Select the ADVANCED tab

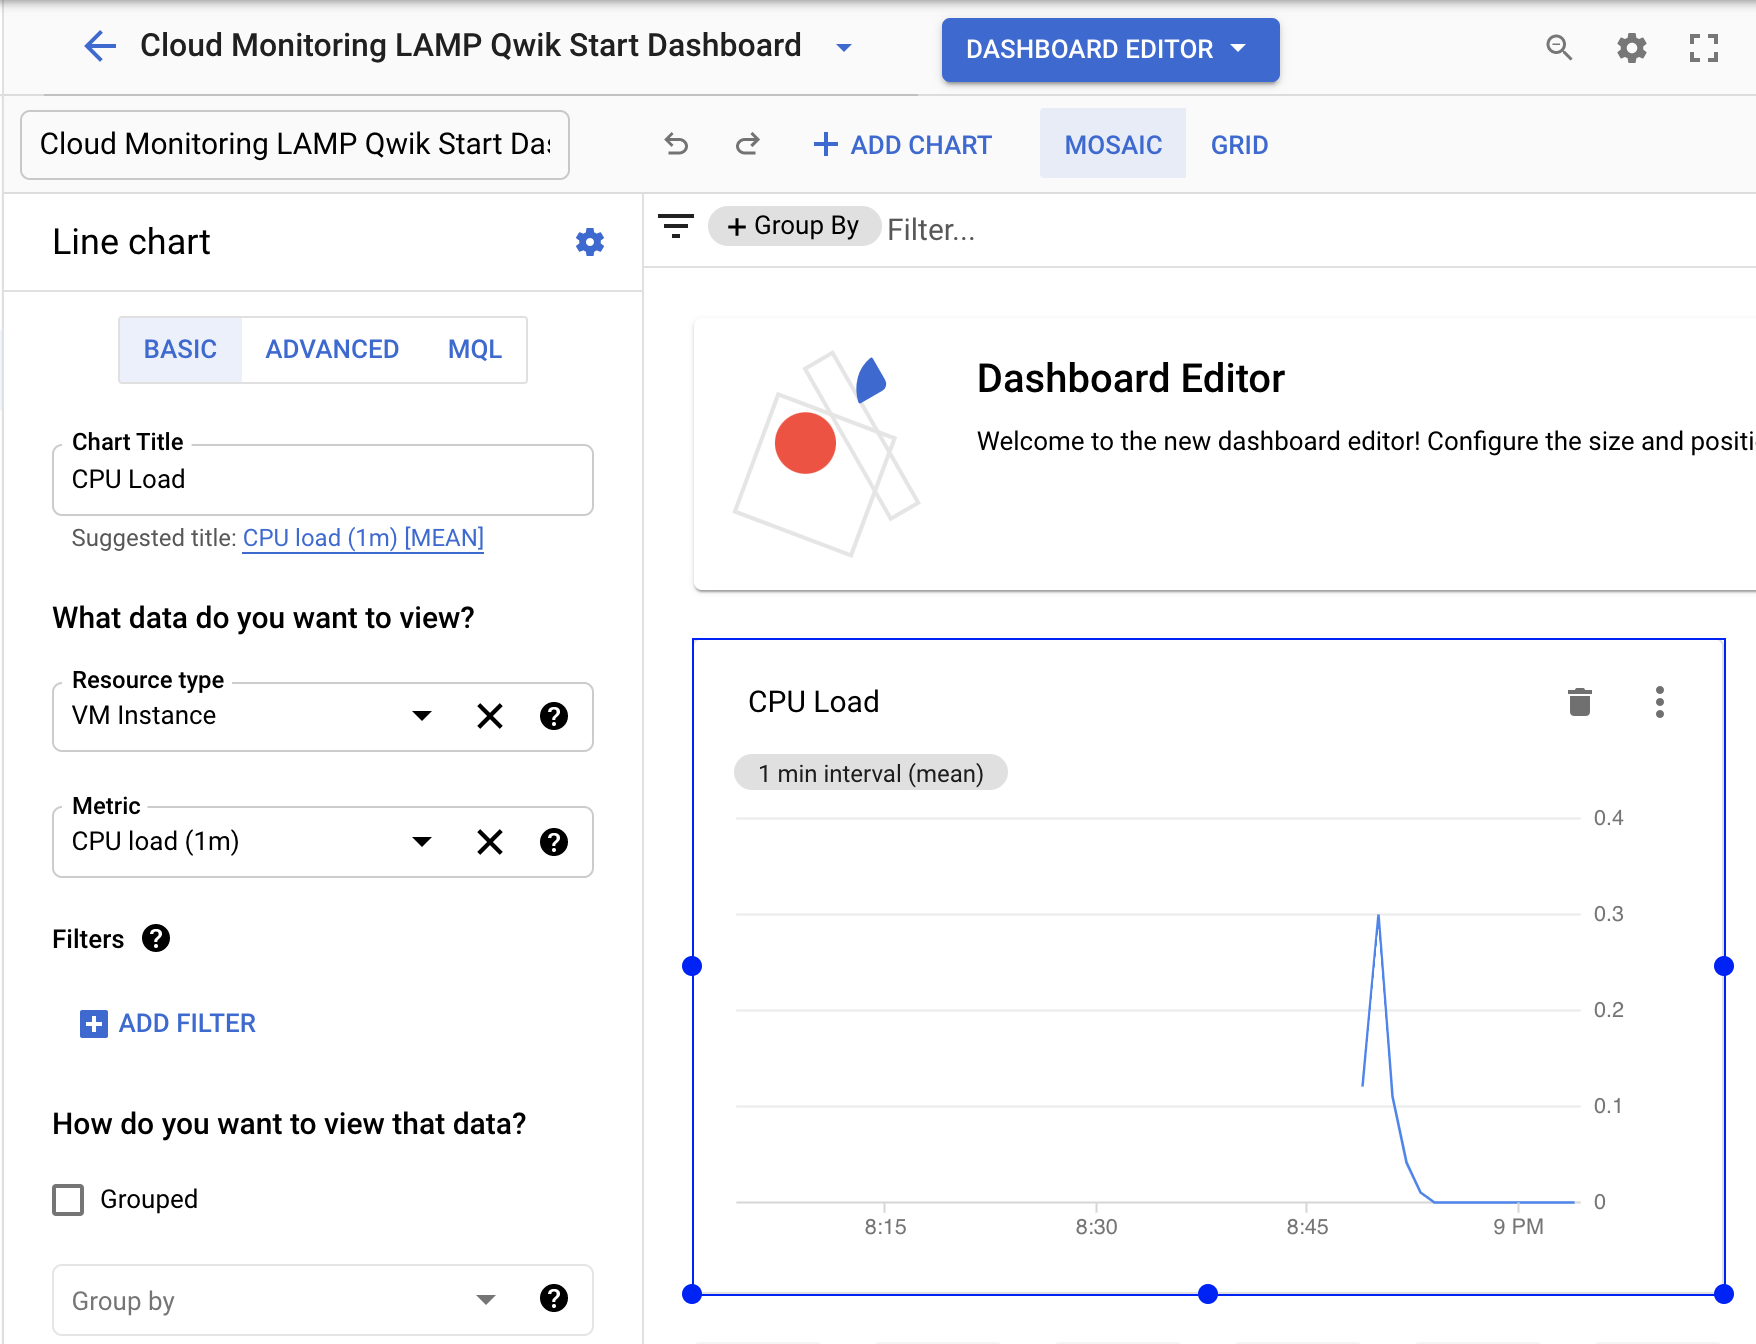(x=332, y=349)
